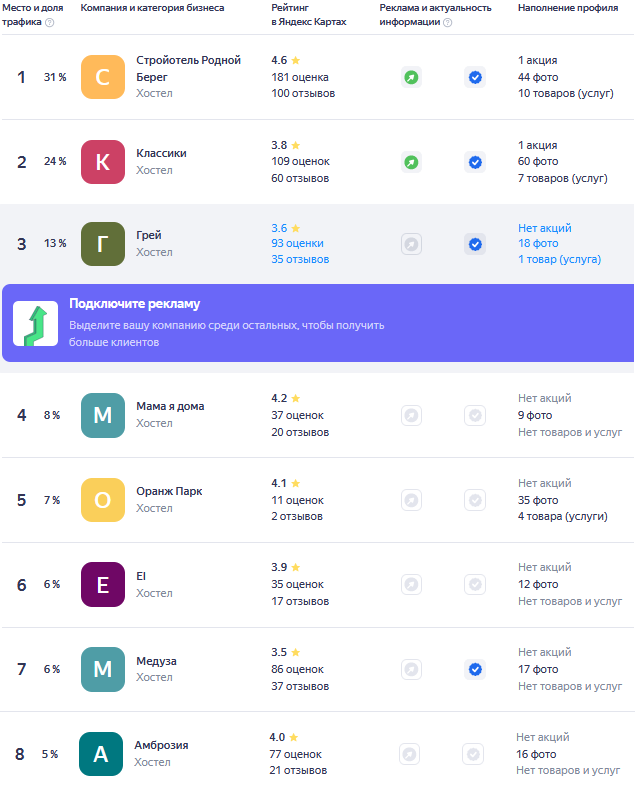This screenshot has width=635, height=795.
Task: Click the Классики red K avatar
Action: (103, 162)
